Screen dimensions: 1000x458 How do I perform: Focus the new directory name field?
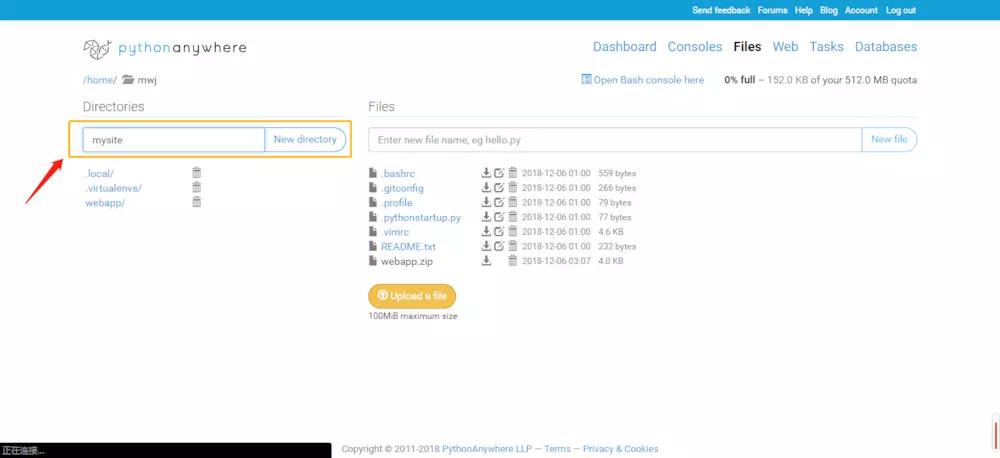click(x=173, y=140)
